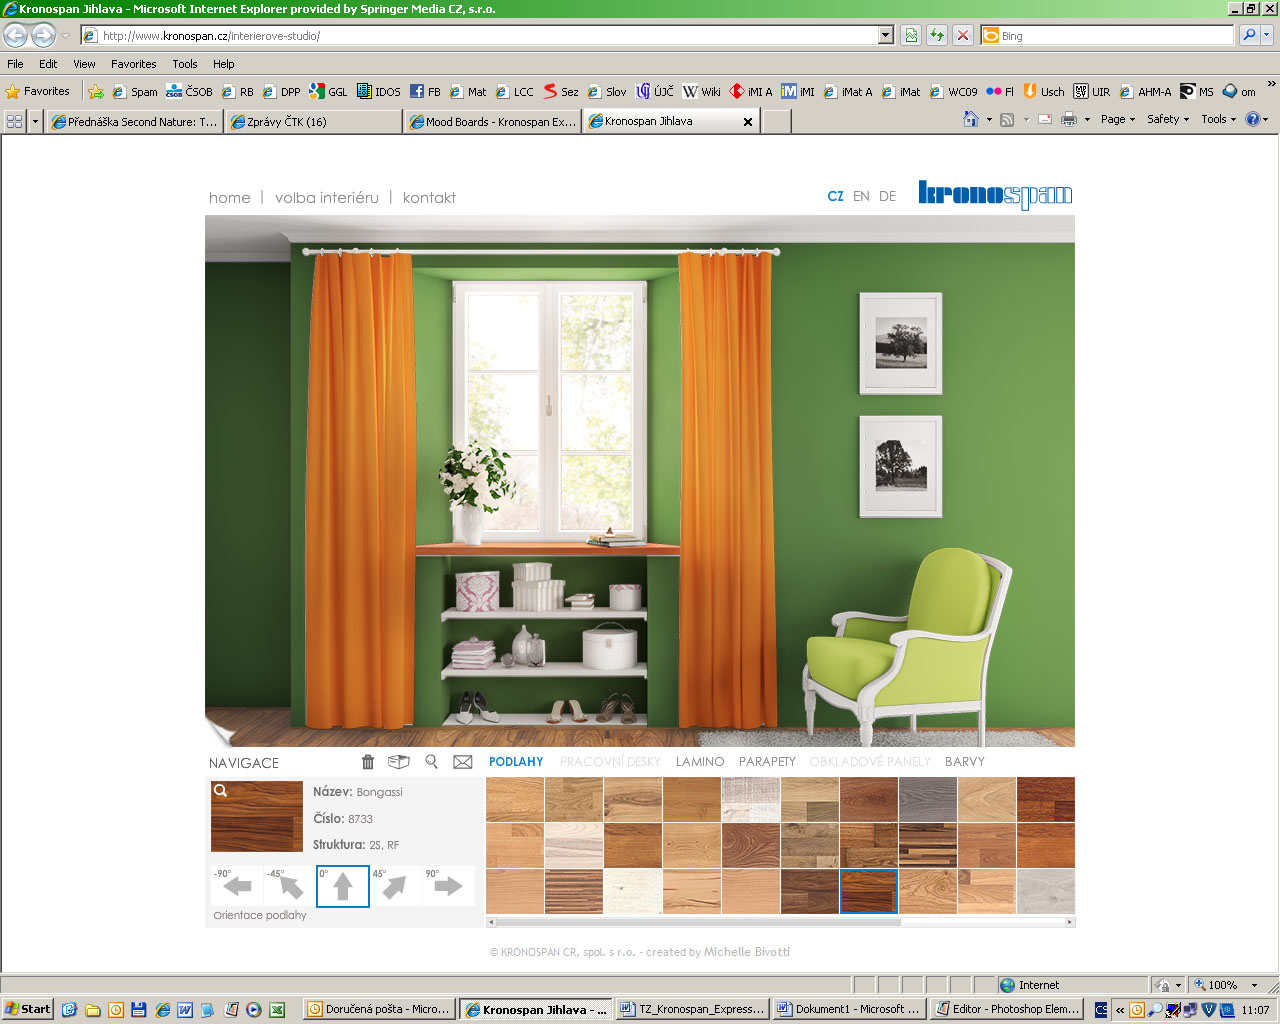This screenshot has height=1024, width=1280.
Task: Zoom the Bongassi floor preview thumbnail
Action: click(256, 816)
